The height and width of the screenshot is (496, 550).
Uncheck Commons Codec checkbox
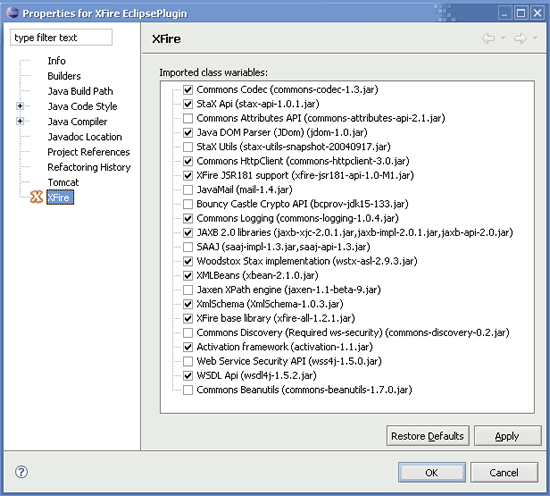pos(188,90)
